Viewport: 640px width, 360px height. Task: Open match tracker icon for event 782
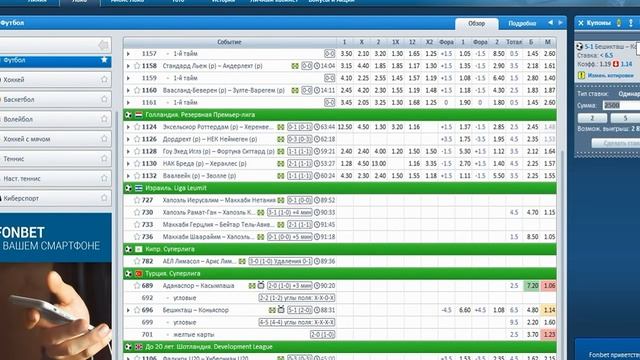click(242, 261)
